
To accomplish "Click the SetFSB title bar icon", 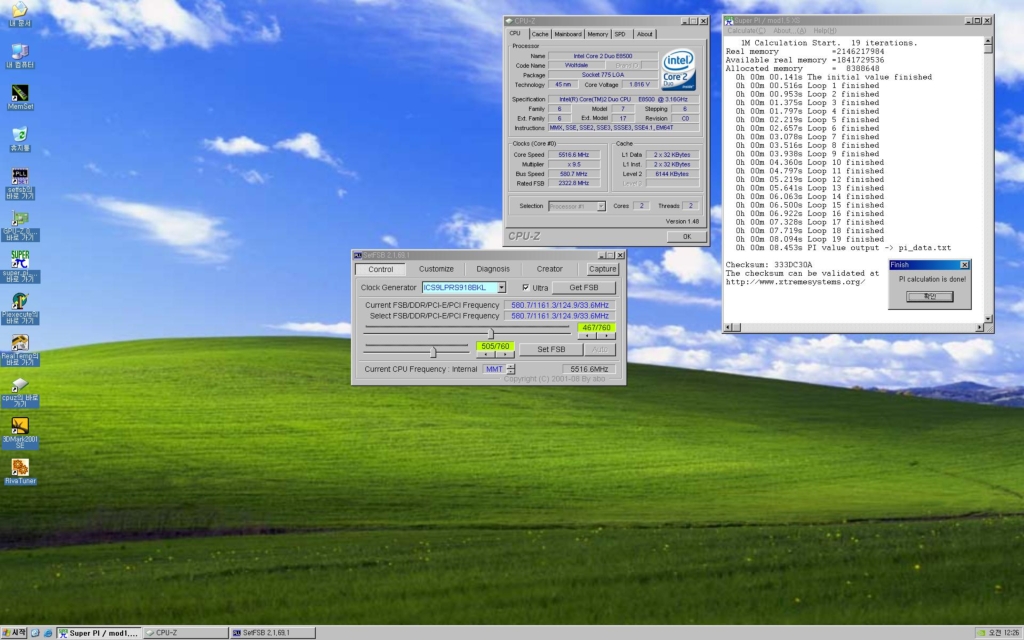I will pyautogui.click(x=357, y=255).
